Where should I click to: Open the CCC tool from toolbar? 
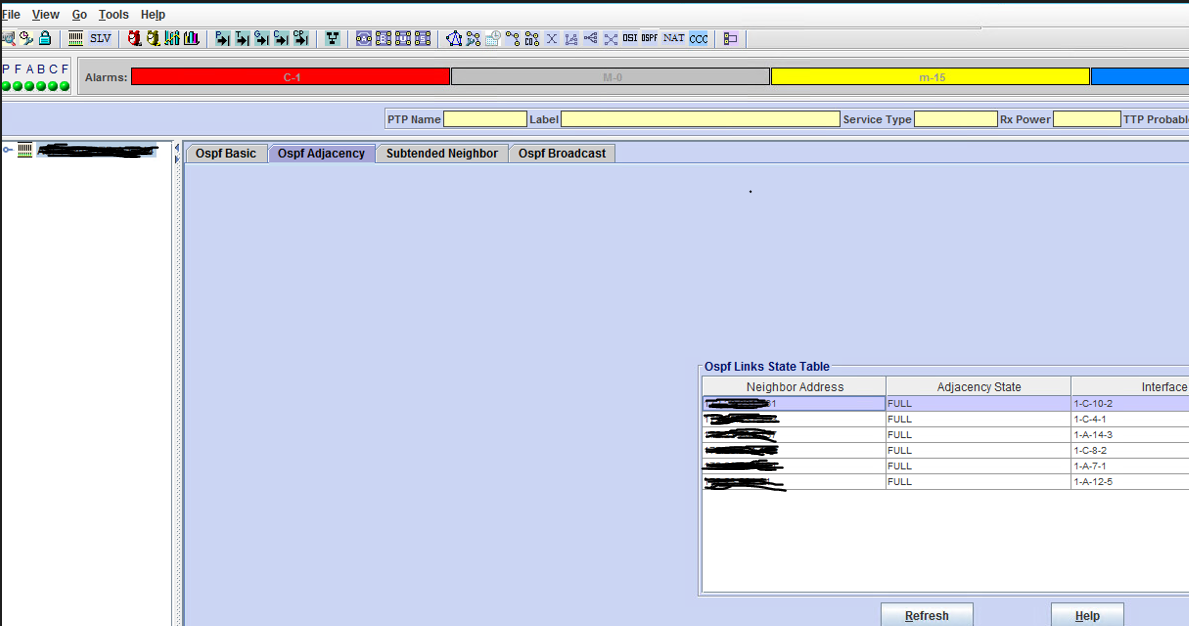(x=697, y=38)
